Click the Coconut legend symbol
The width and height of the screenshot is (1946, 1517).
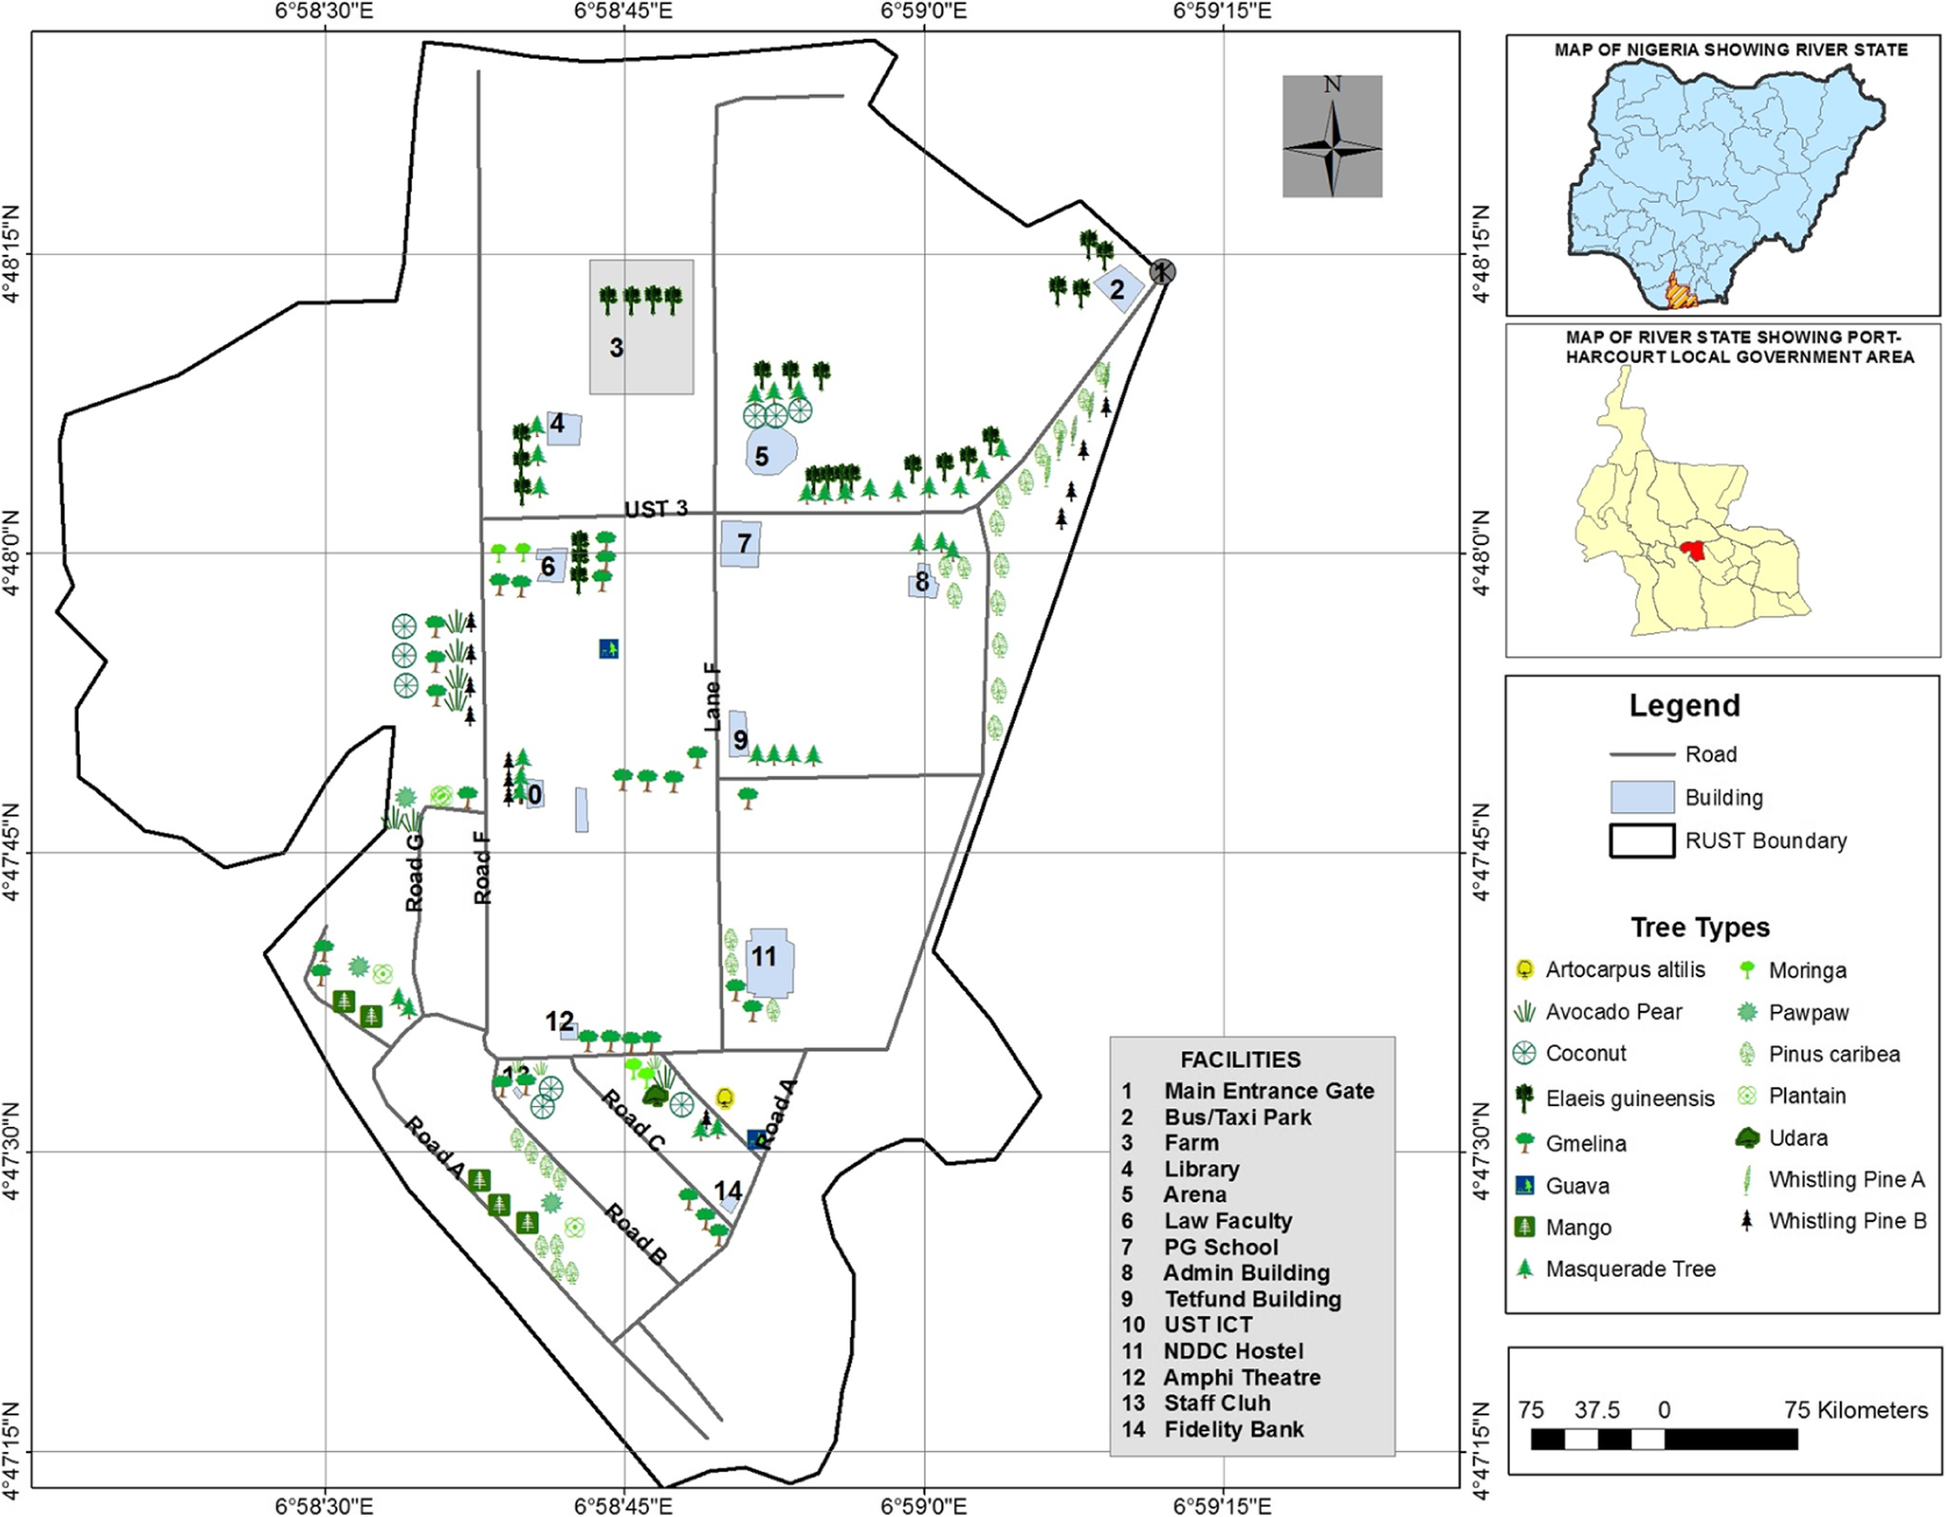[1524, 1053]
